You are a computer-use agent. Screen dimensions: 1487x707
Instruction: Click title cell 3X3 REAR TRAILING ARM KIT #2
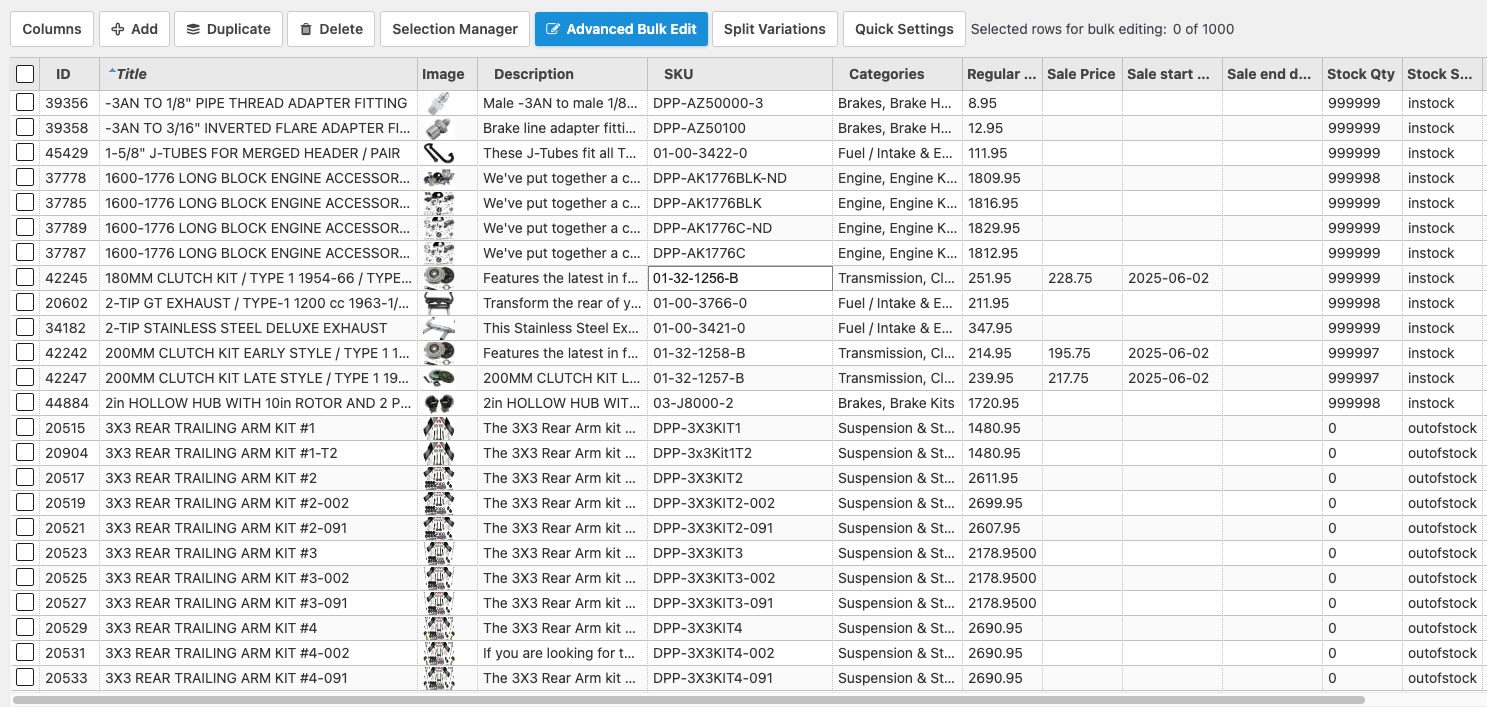coord(258,478)
